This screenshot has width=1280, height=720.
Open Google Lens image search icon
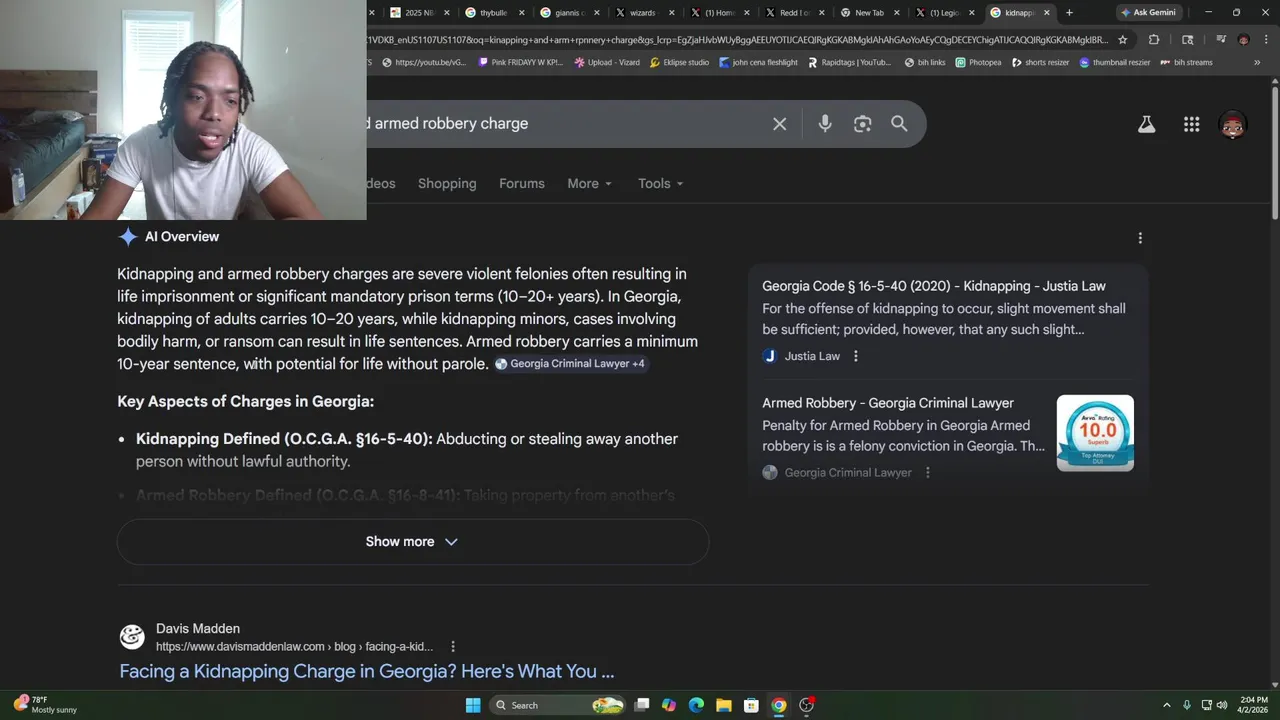(x=862, y=124)
